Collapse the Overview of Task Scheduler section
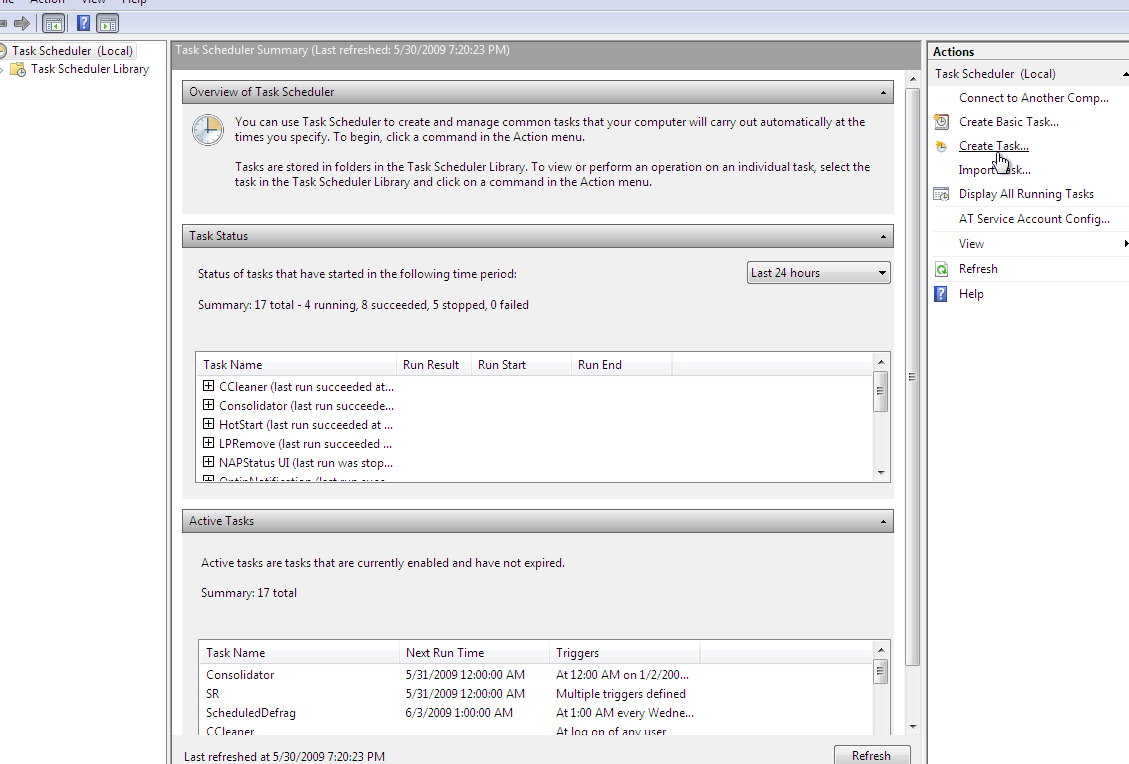The image size is (1129, 764). (x=883, y=93)
